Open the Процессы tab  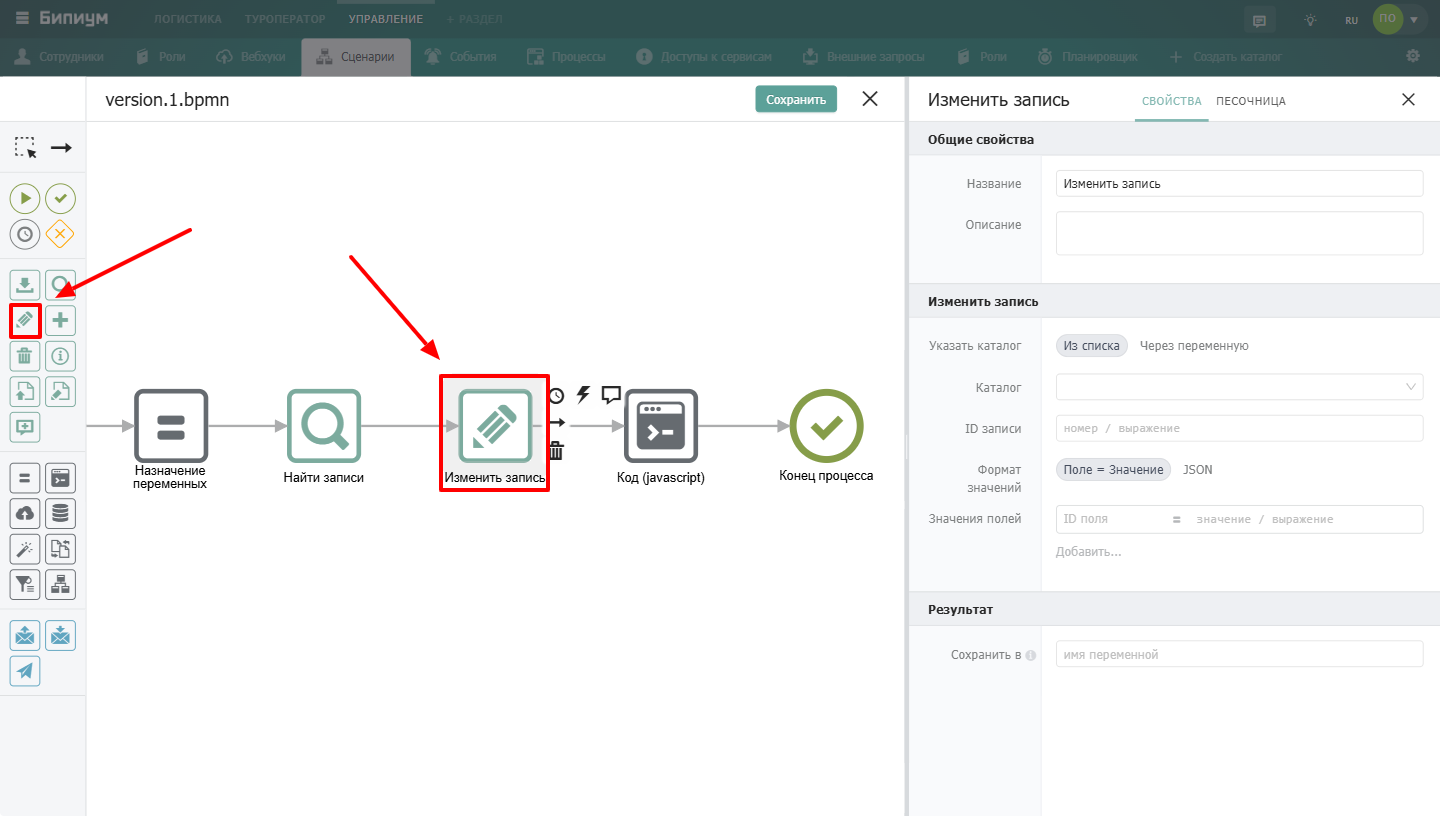coord(566,57)
